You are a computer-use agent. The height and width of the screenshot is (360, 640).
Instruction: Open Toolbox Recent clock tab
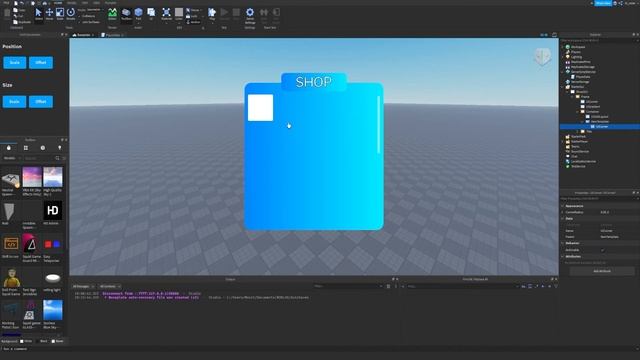coord(42,148)
